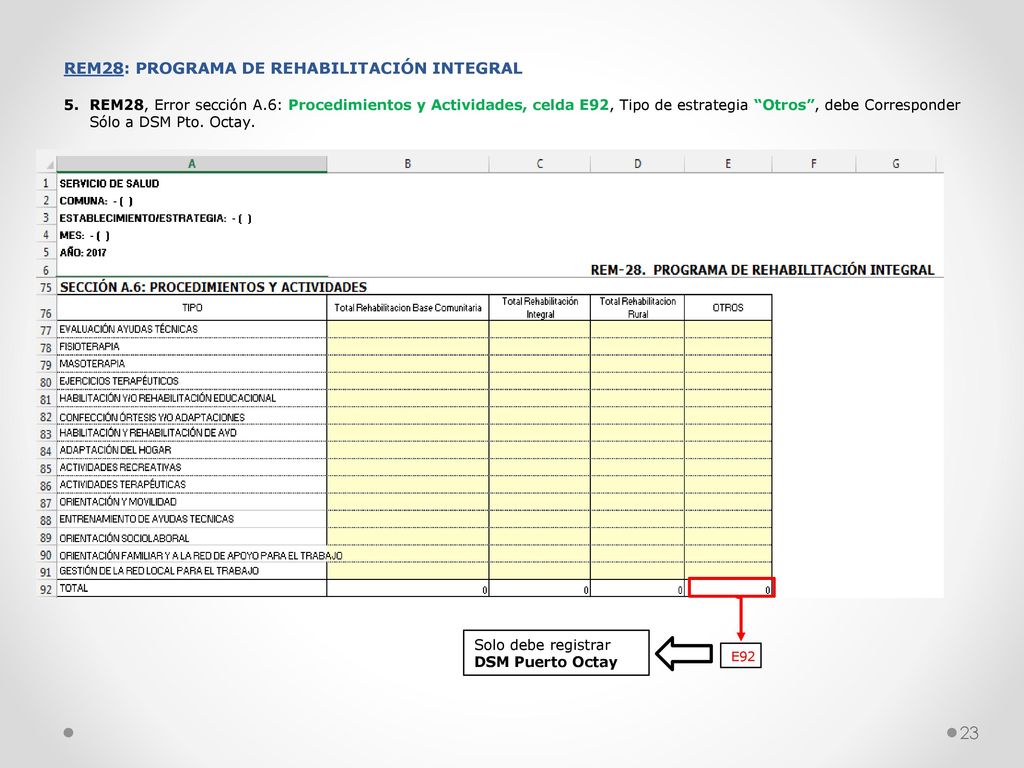Click Base Comunitaria cell in MASOTERAPIA row
The height and width of the screenshot is (768, 1024).
click(408, 364)
